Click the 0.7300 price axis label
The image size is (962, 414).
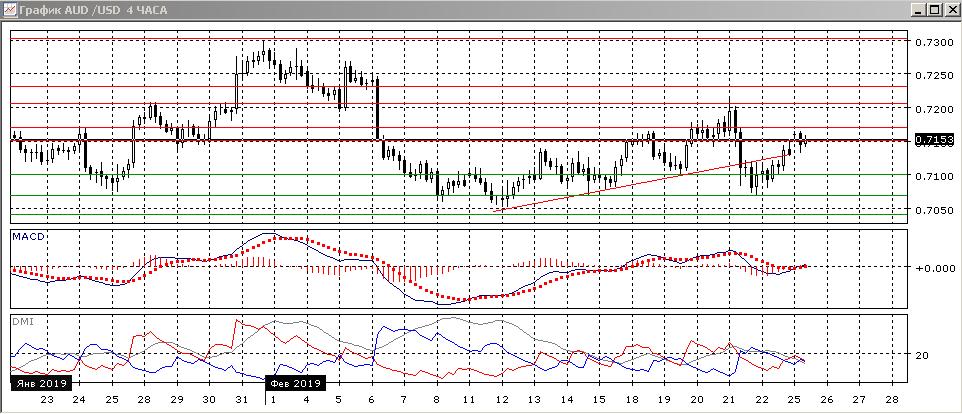point(932,43)
